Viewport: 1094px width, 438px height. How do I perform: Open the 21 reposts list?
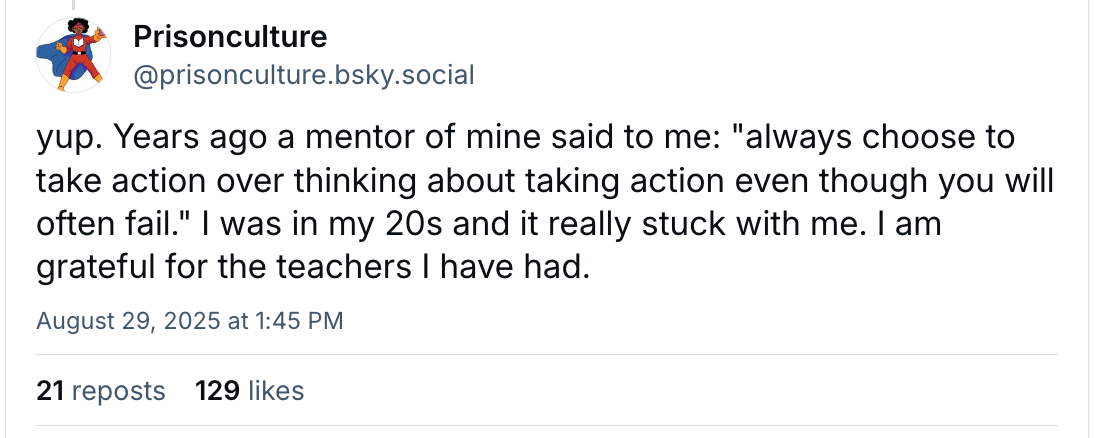(x=100, y=390)
